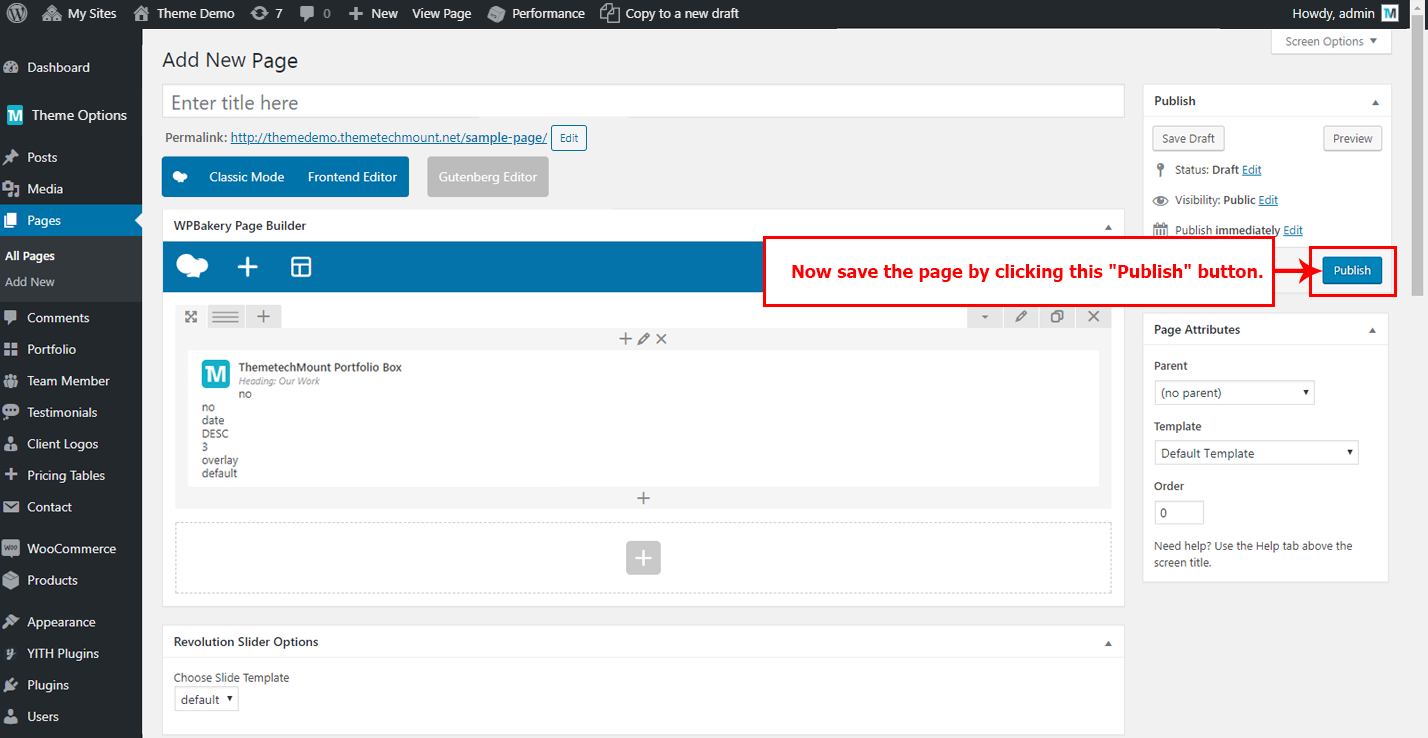This screenshot has width=1428, height=738.
Task: Delete the row with the X icon
Action: tap(1093, 316)
